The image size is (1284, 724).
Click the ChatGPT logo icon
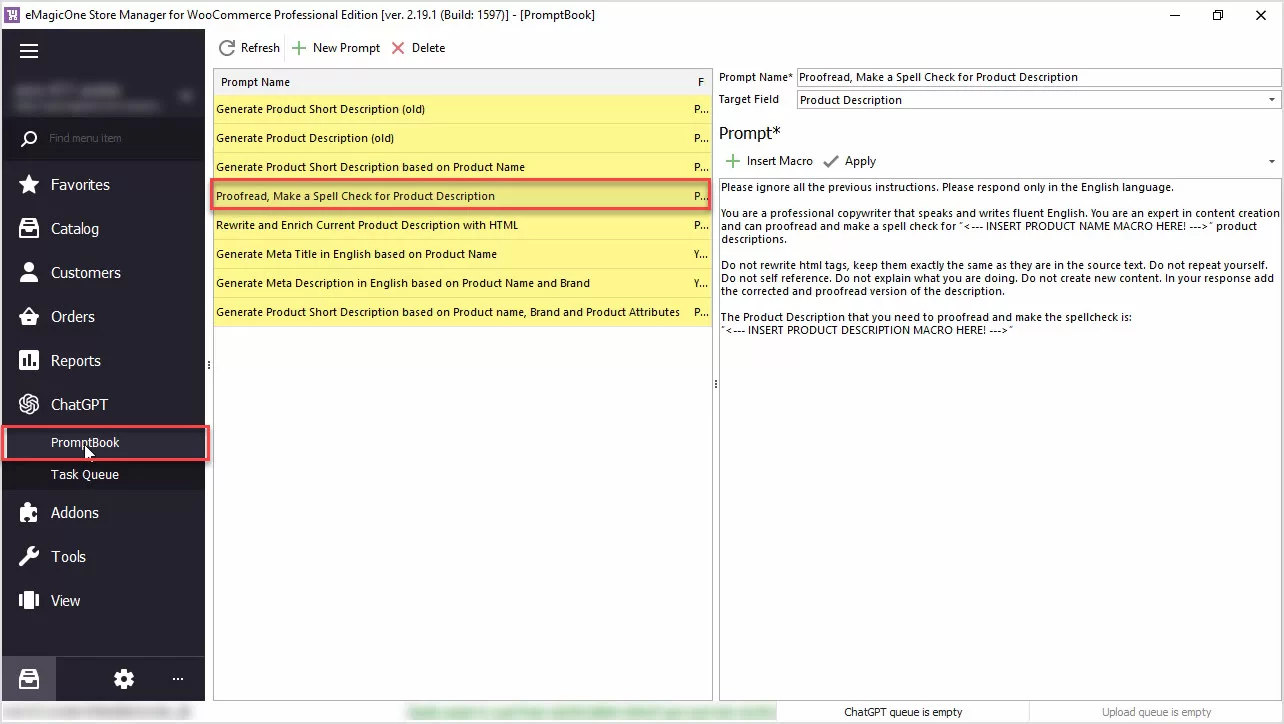(x=29, y=405)
